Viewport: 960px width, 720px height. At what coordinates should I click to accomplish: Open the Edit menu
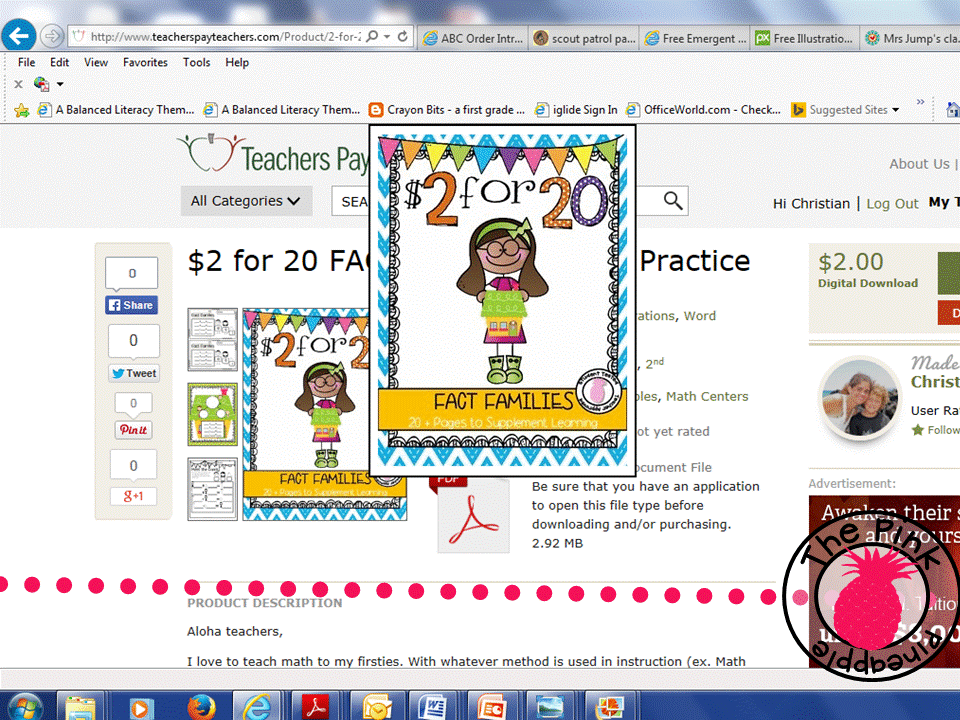(x=59, y=62)
